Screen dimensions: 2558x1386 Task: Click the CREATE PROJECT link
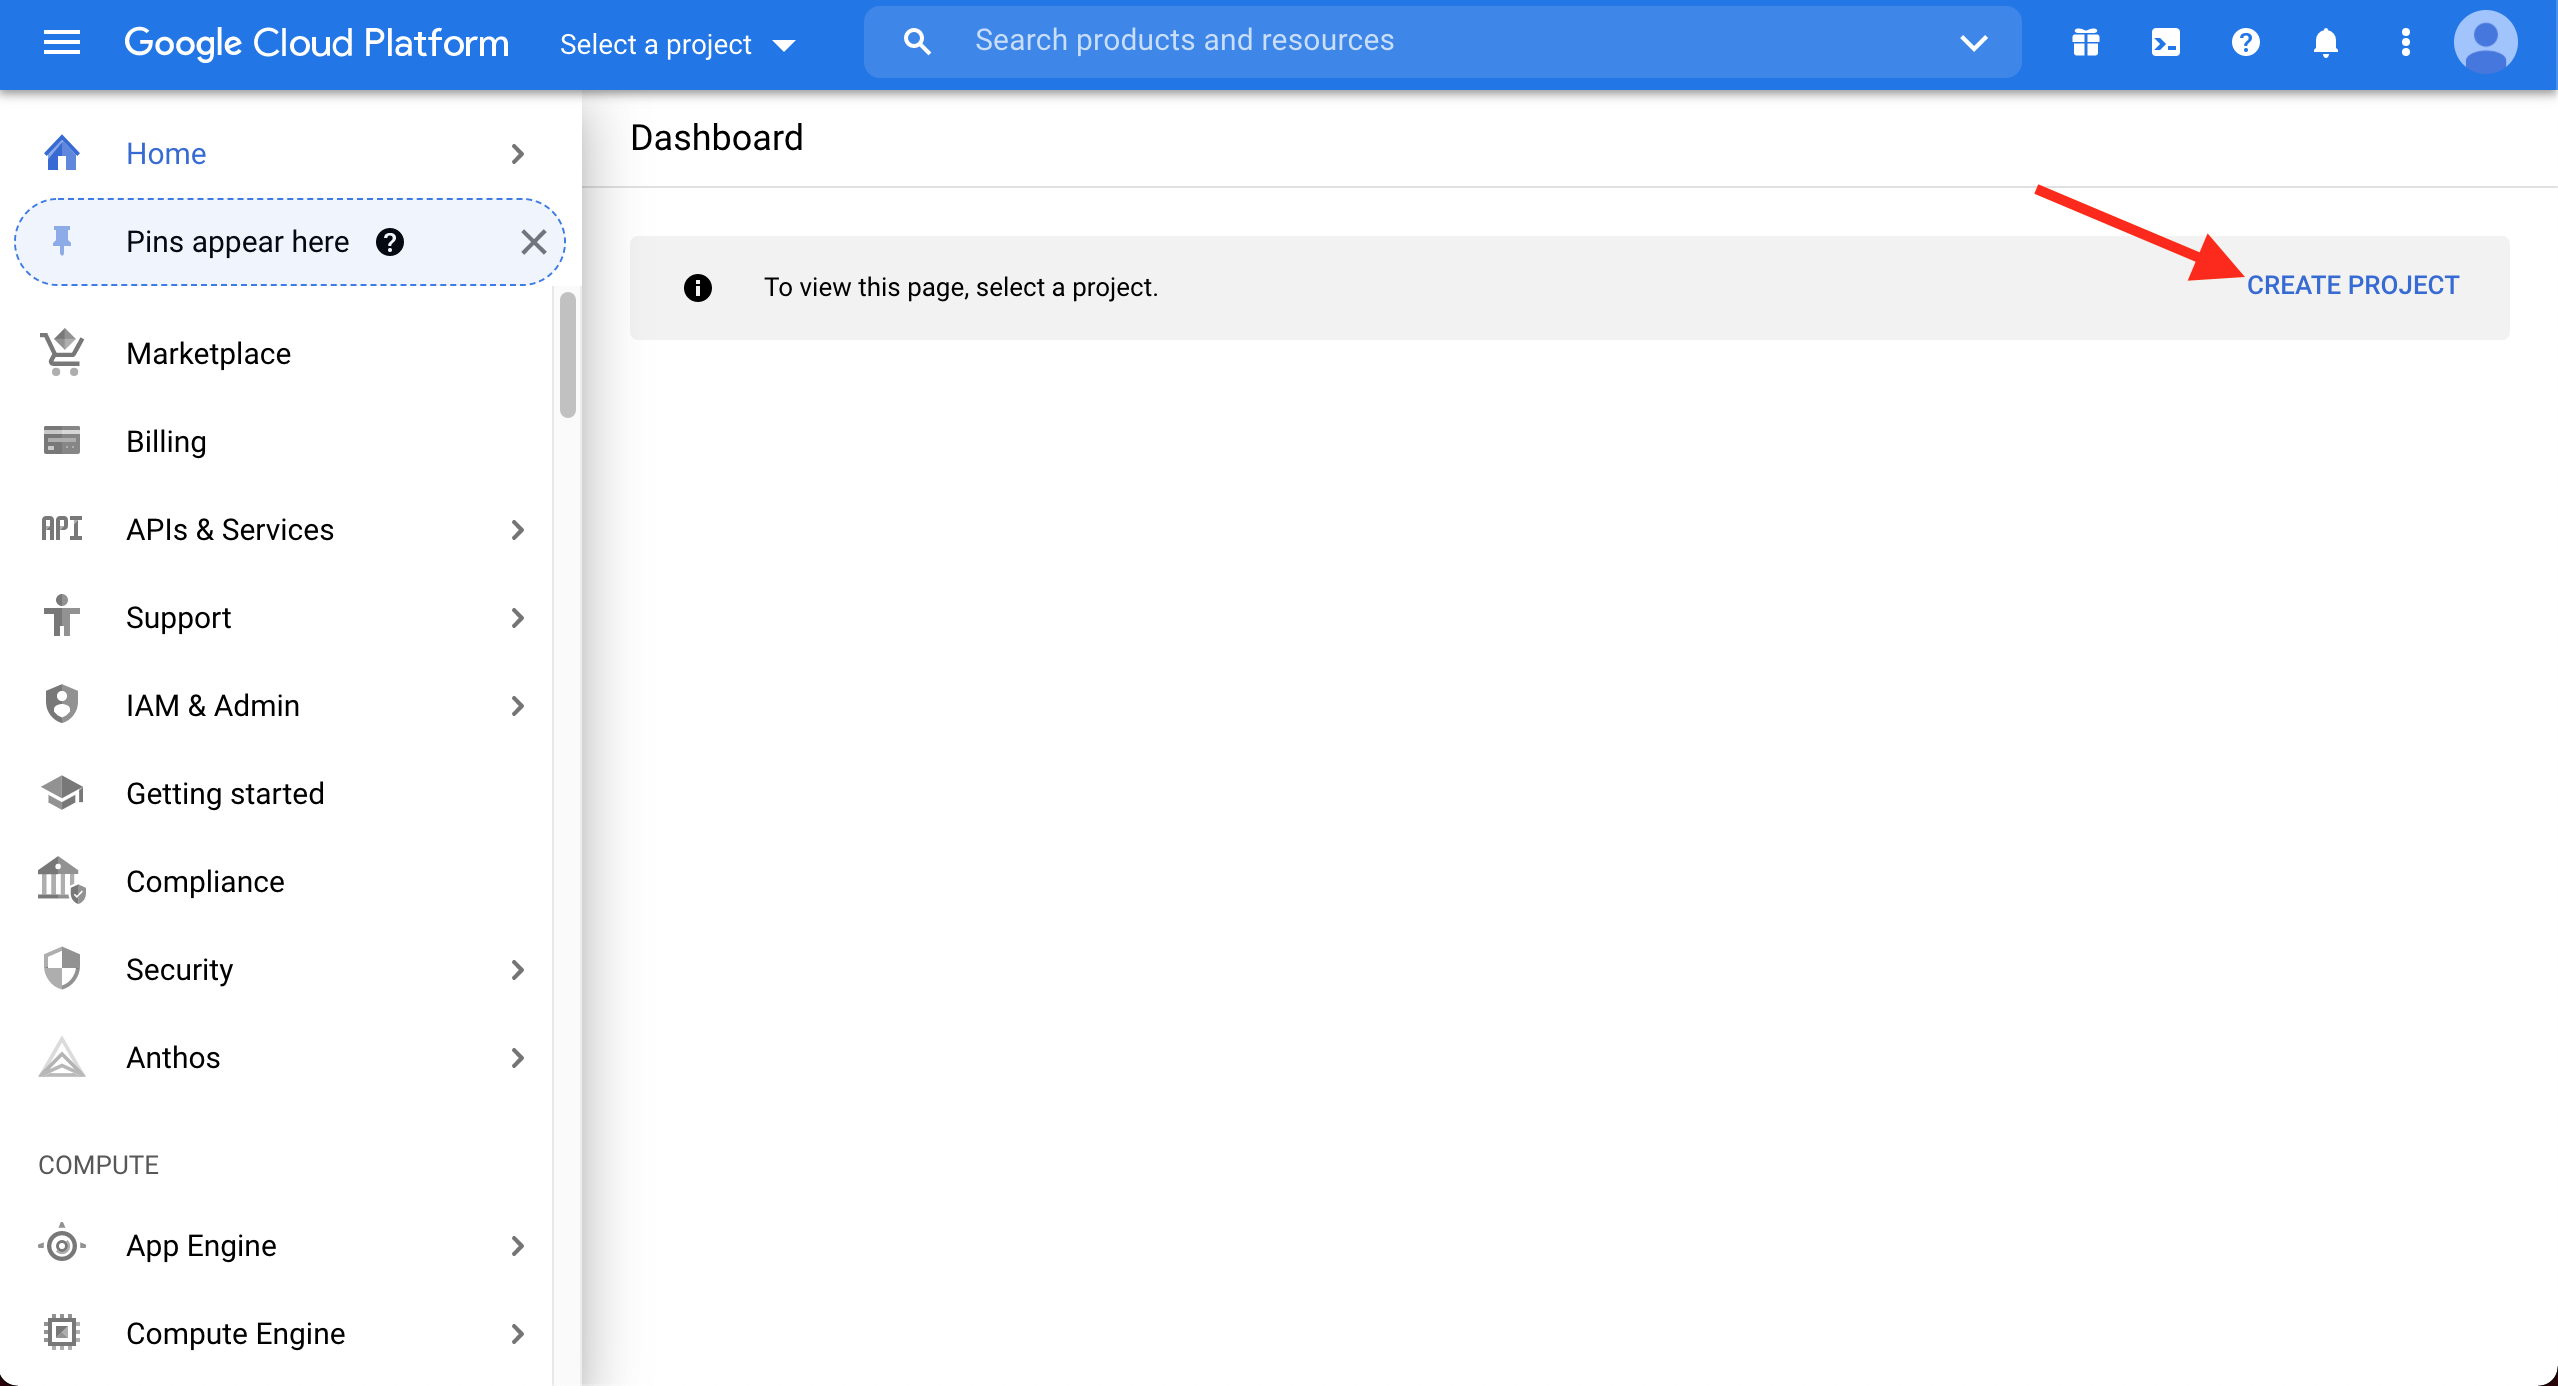click(2352, 286)
